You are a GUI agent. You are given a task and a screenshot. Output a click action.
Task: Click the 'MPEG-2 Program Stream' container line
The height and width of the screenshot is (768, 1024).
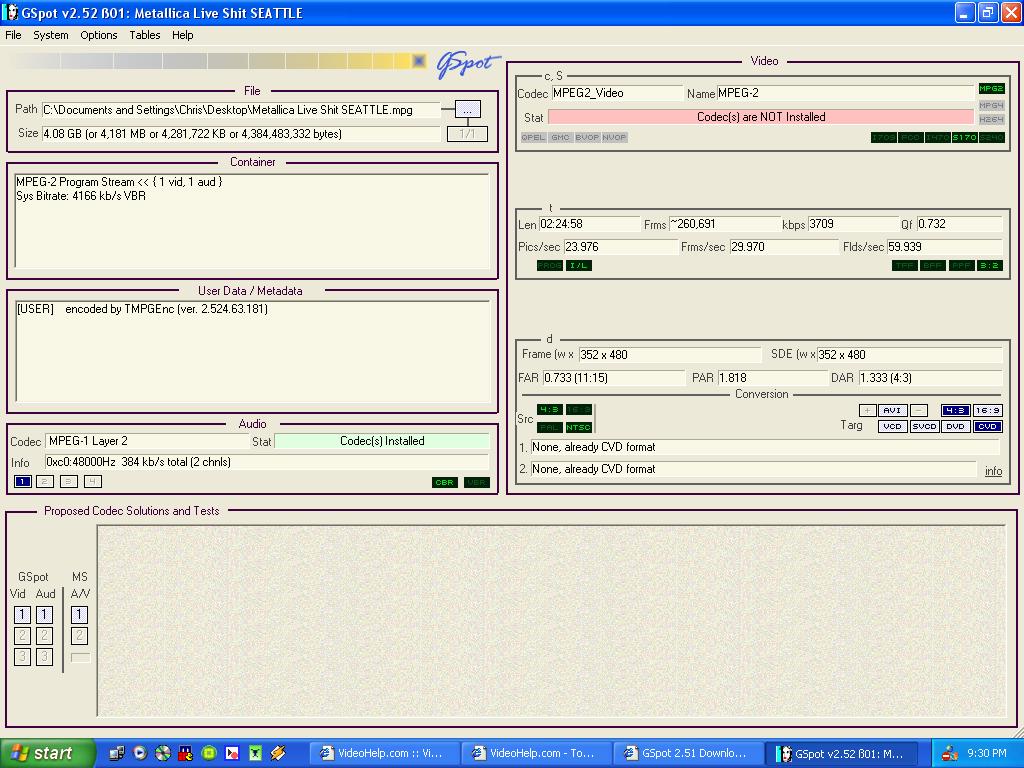click(x=119, y=182)
